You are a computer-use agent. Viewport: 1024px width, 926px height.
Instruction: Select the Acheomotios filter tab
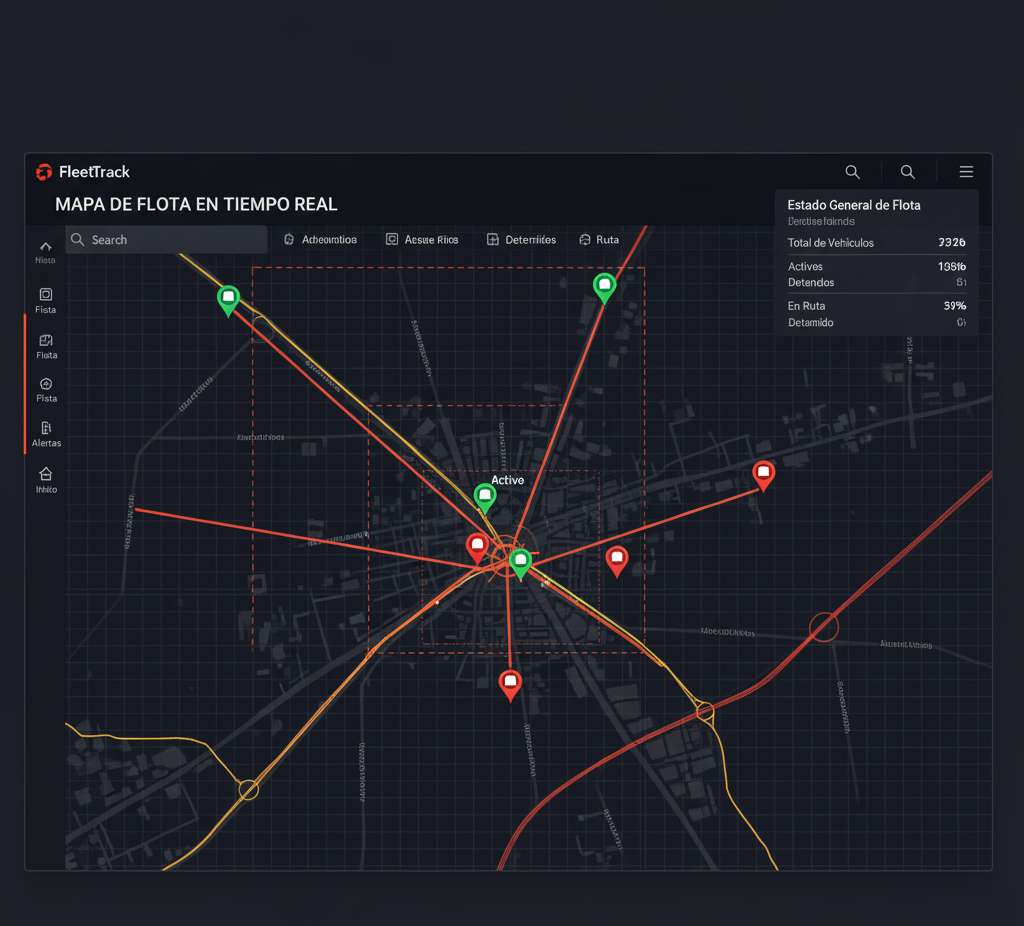tap(320, 240)
